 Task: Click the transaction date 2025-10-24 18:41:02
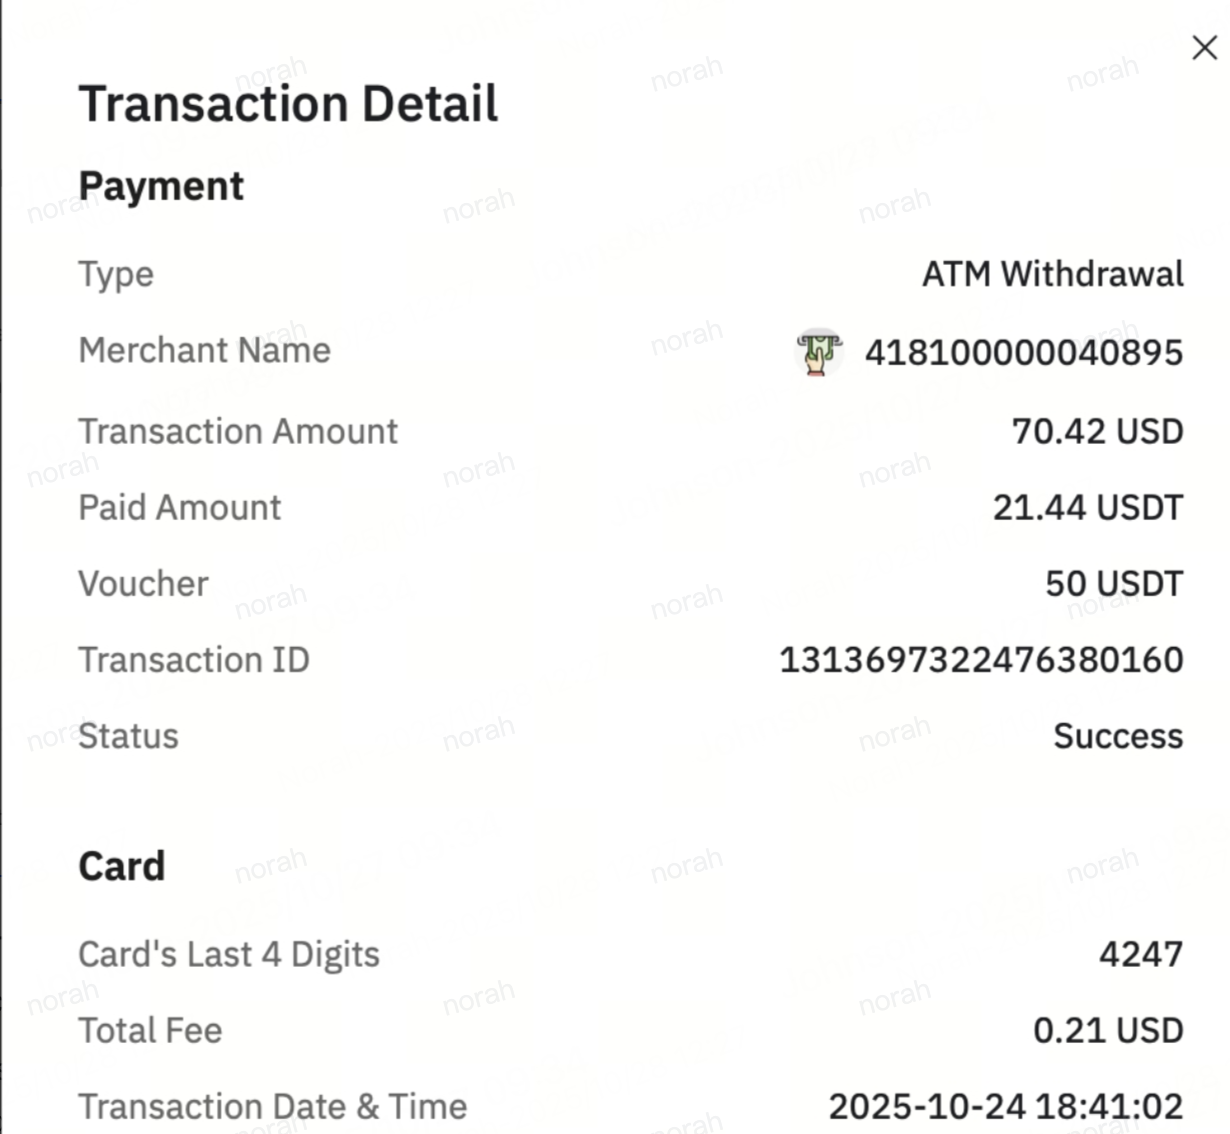coord(1005,1106)
